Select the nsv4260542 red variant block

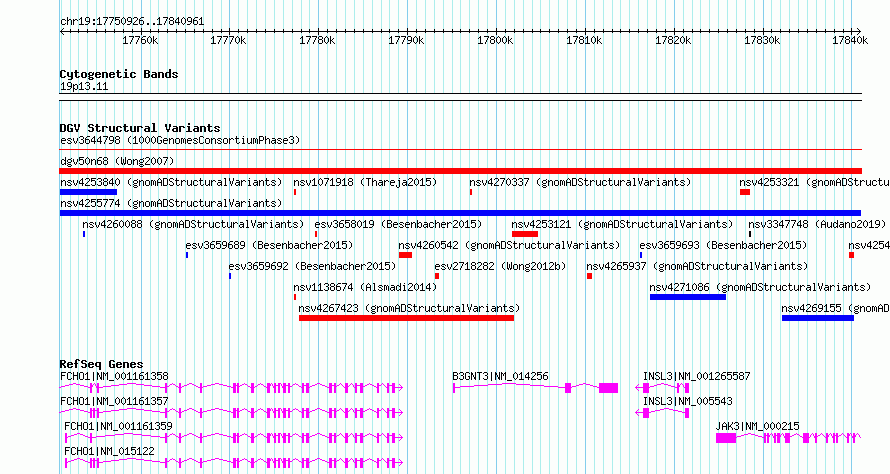[x=405, y=255]
